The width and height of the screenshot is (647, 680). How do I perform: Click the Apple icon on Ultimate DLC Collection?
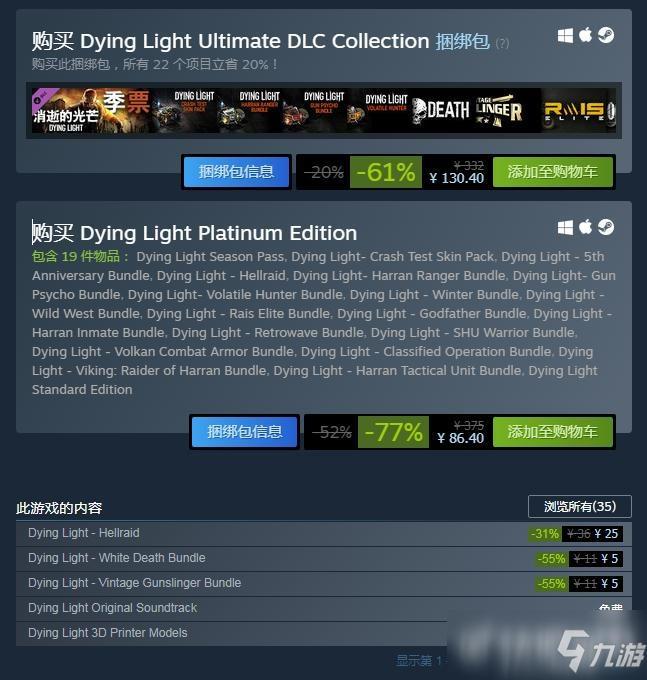coord(585,35)
